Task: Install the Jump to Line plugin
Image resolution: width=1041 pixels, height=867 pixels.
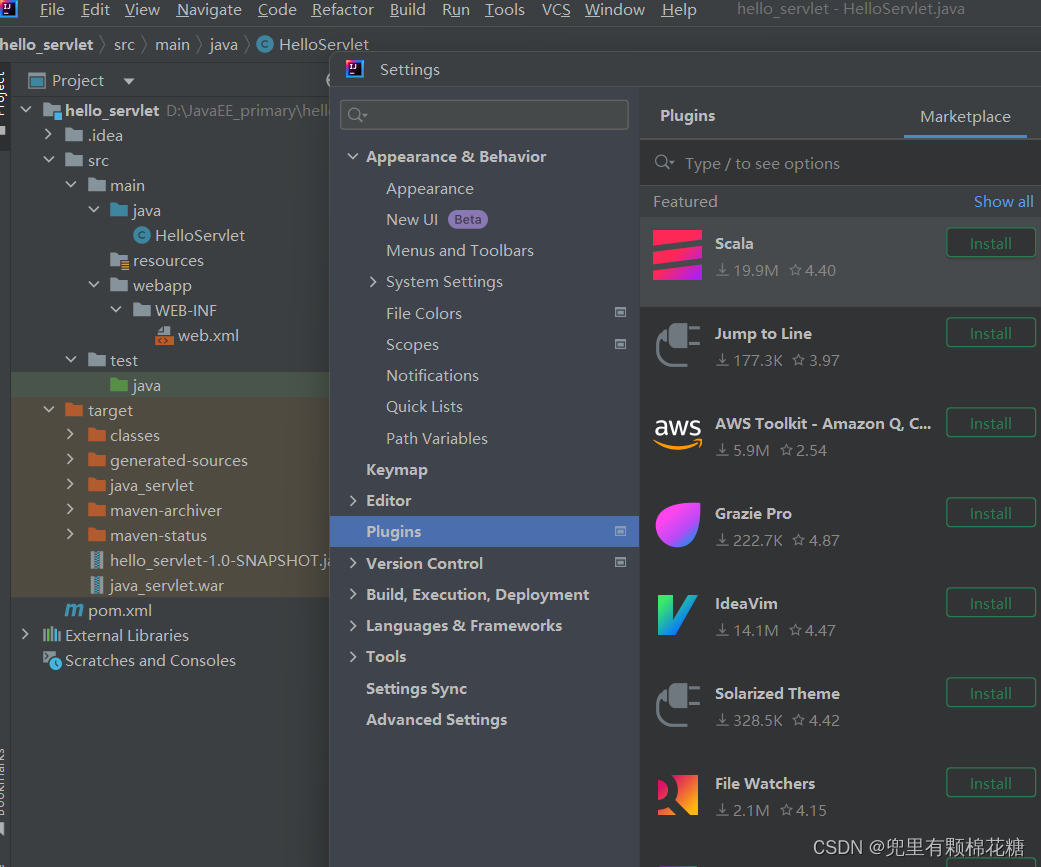Action: [991, 333]
